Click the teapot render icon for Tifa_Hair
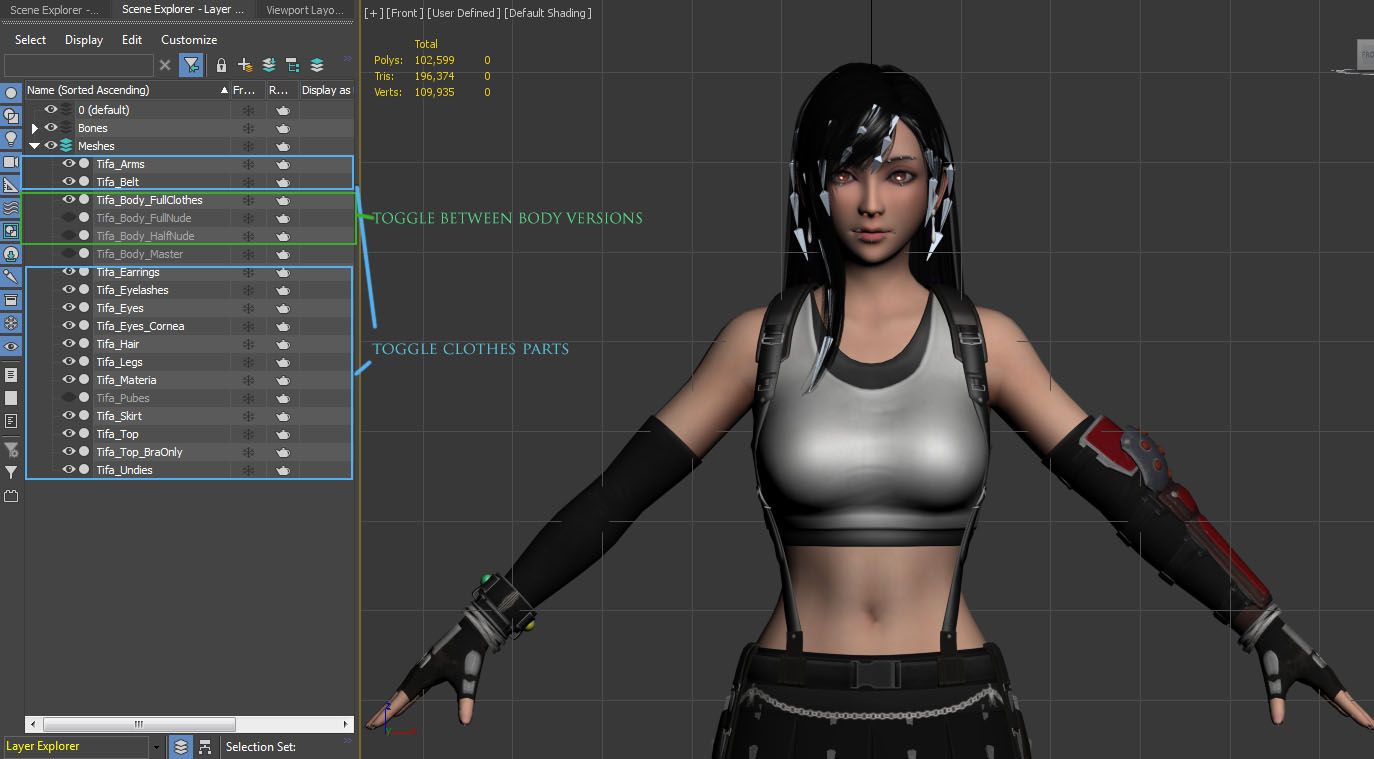Image resolution: width=1374 pixels, height=759 pixels. (x=283, y=344)
